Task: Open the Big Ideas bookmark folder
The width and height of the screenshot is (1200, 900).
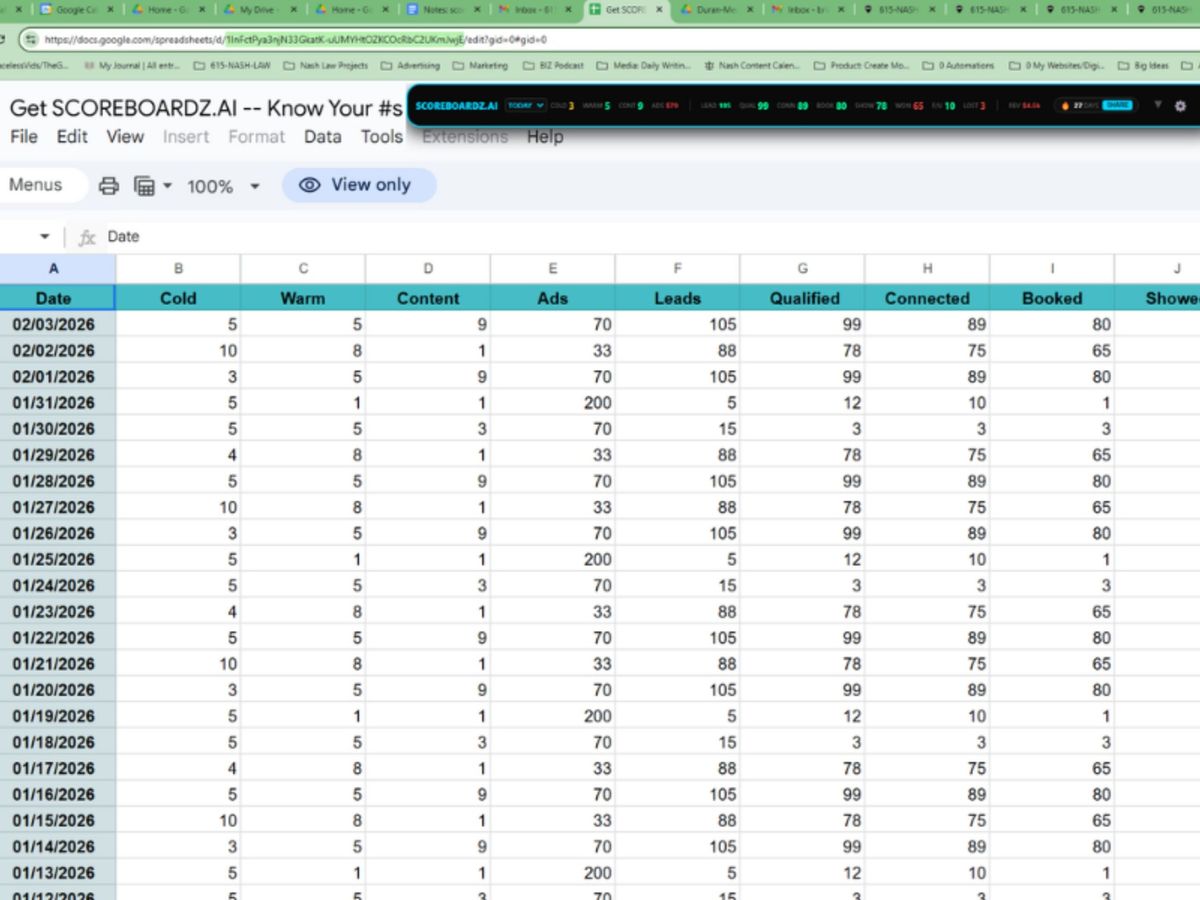Action: 1144,66
